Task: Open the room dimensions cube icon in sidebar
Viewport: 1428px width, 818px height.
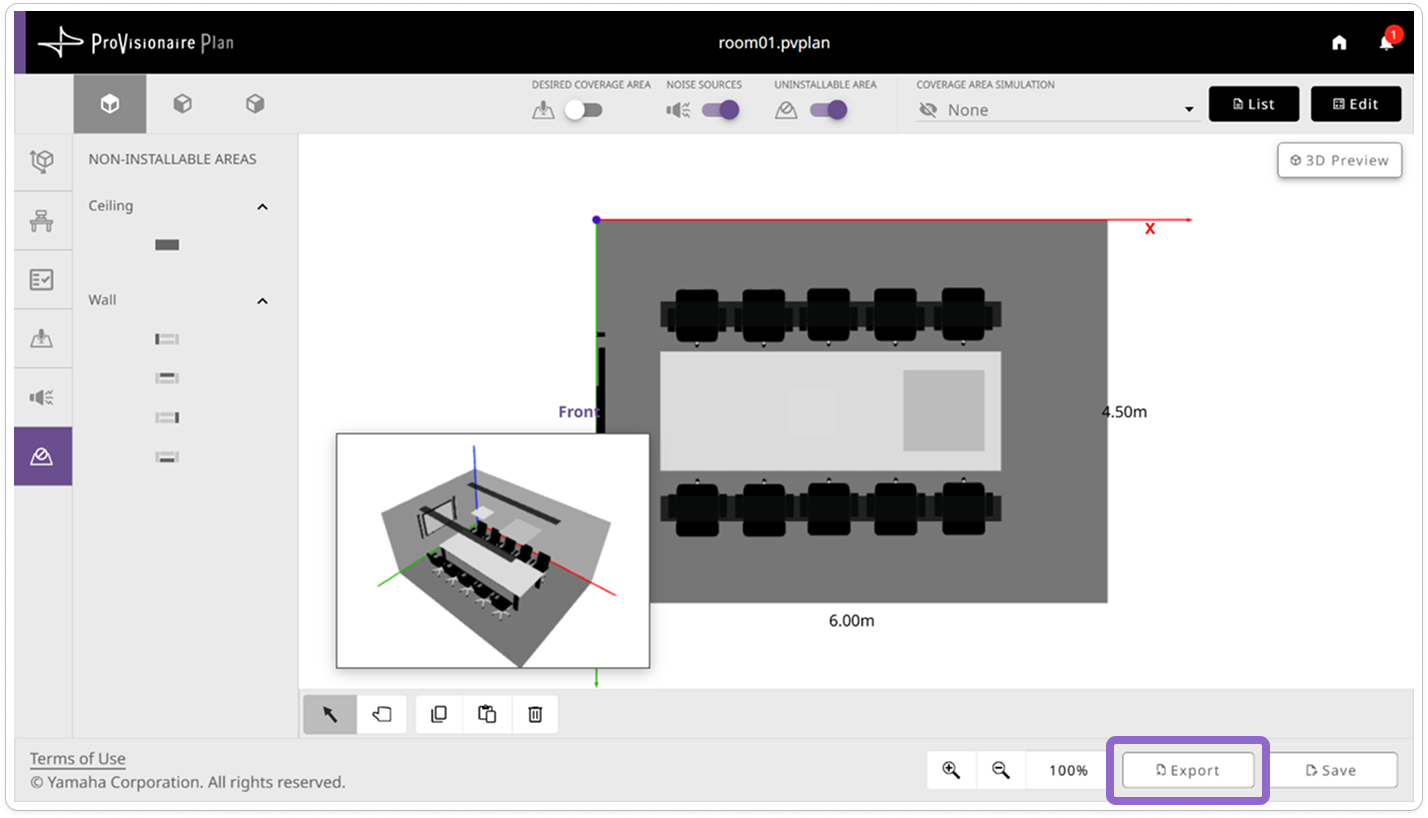Action: pos(42,161)
